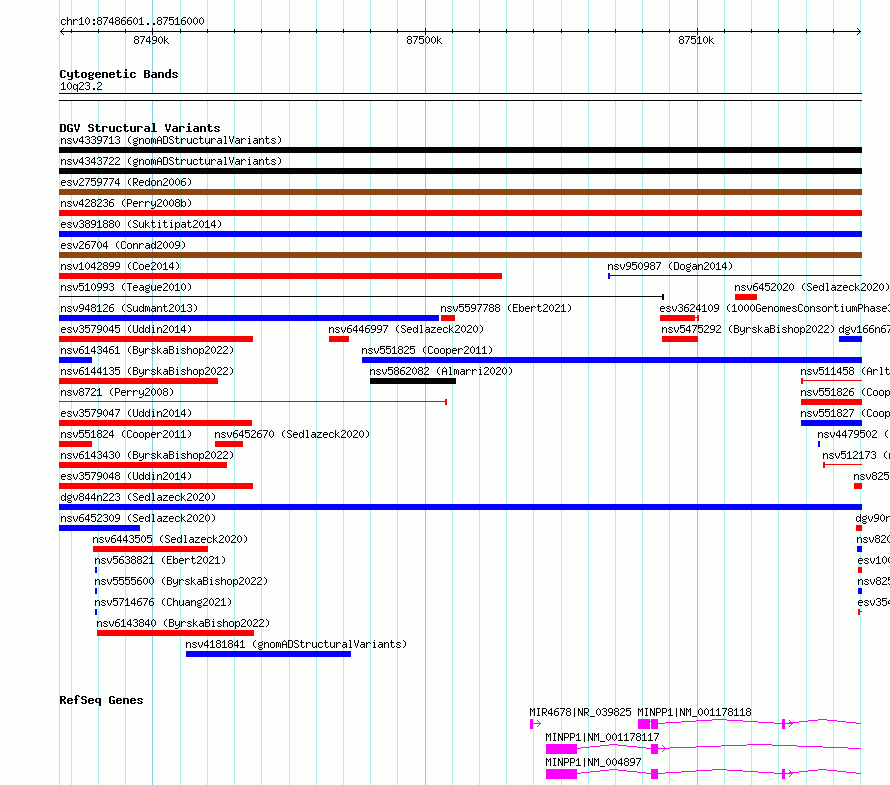
Task: Click nsv510993 (Teague2010) label
Action: tap(126, 287)
